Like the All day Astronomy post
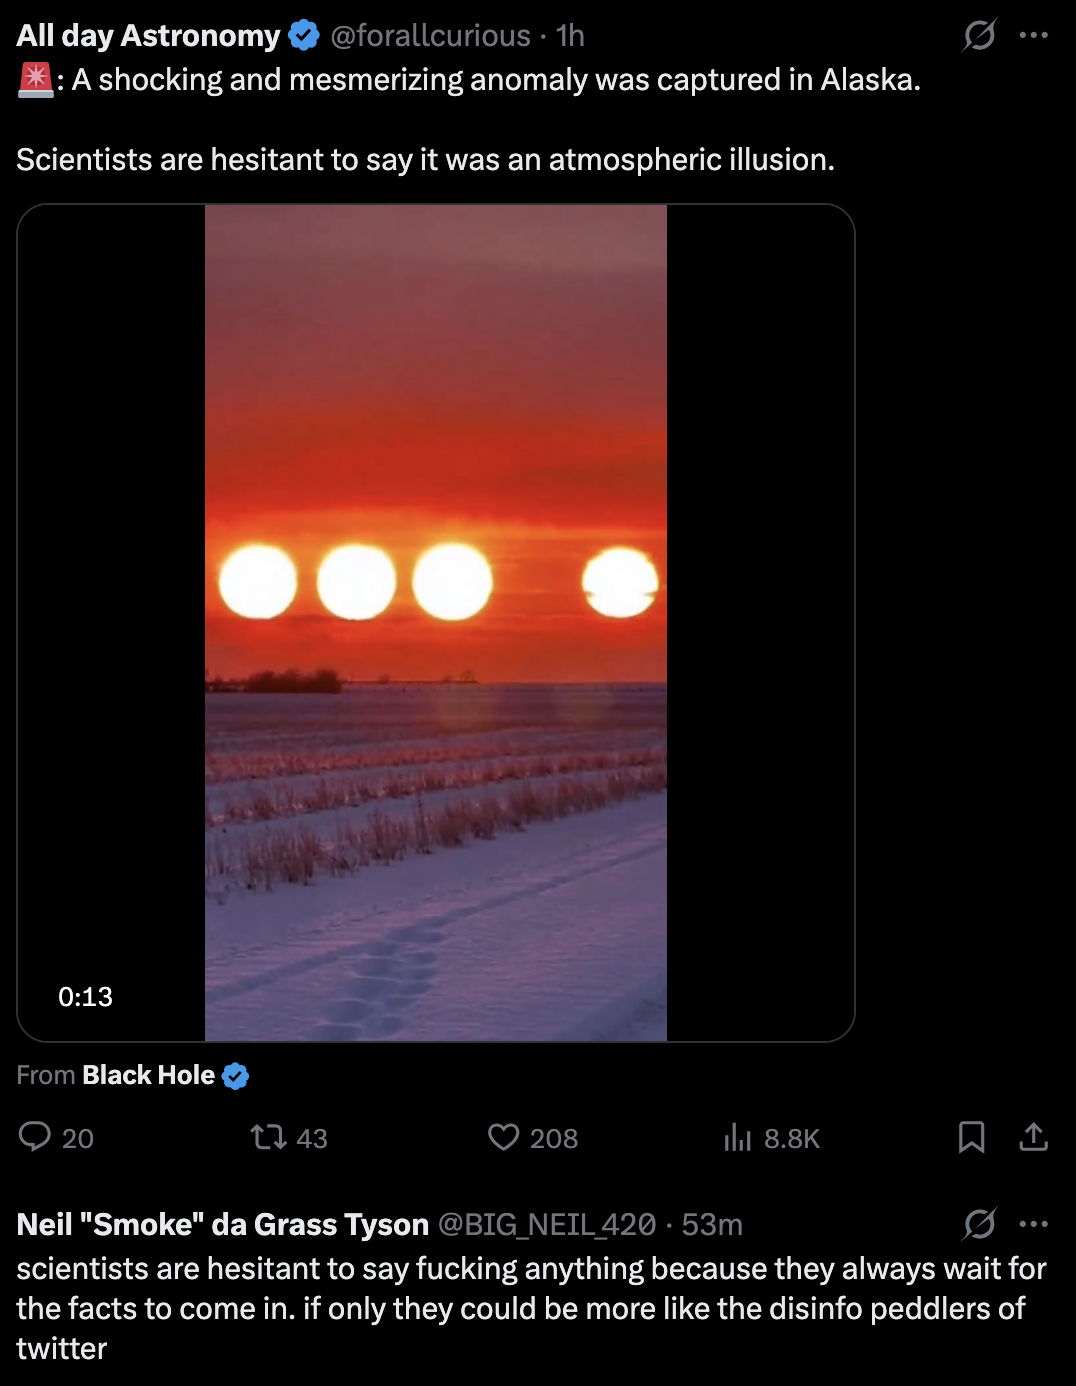Viewport: 1076px width, 1386px height. point(503,1137)
